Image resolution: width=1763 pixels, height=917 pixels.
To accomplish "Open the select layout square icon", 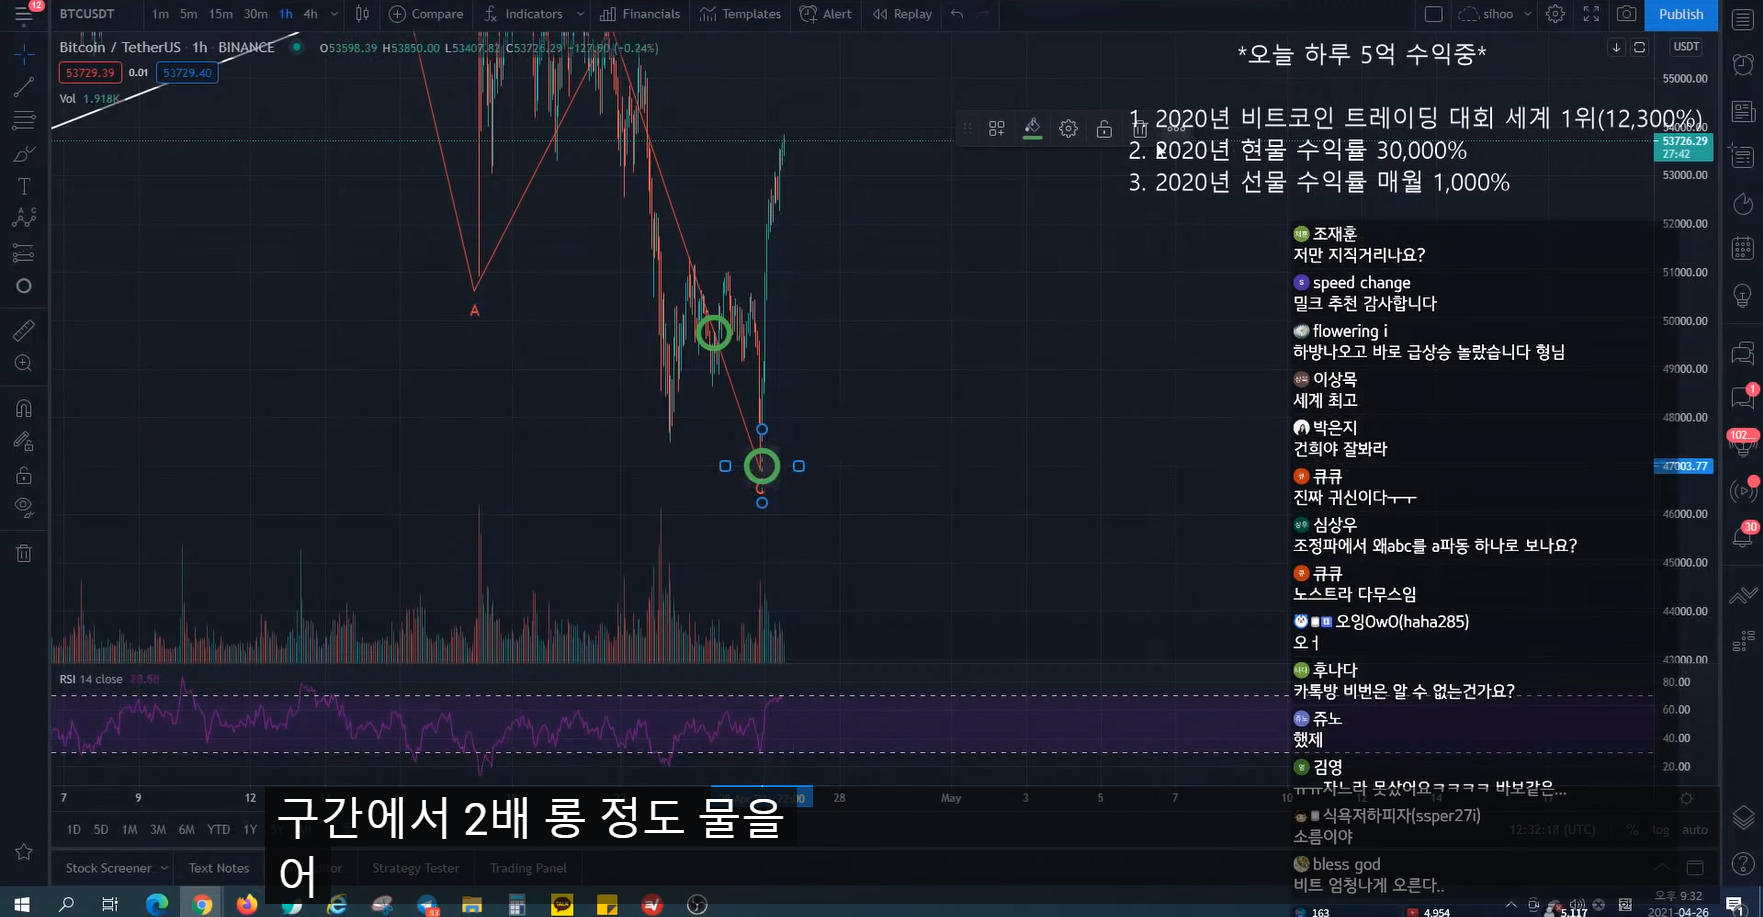I will tap(1433, 14).
